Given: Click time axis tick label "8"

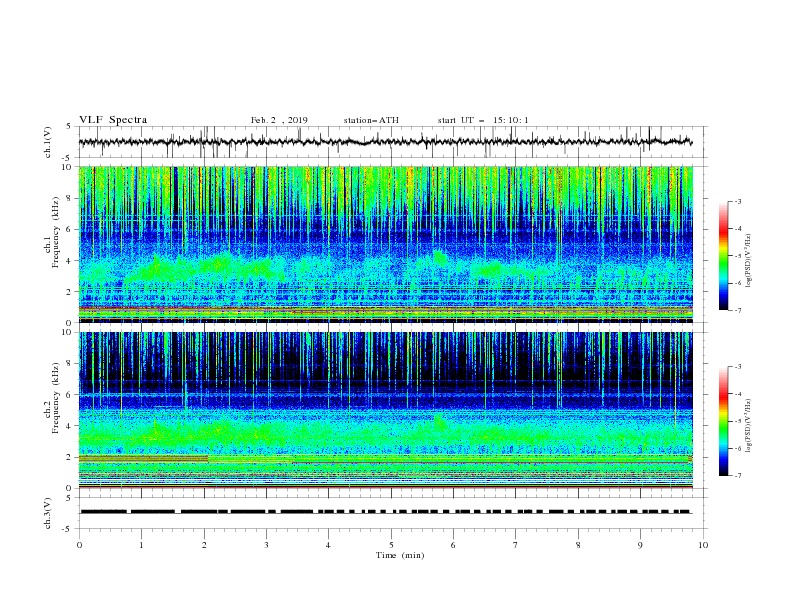Looking at the screenshot, I should click(578, 545).
